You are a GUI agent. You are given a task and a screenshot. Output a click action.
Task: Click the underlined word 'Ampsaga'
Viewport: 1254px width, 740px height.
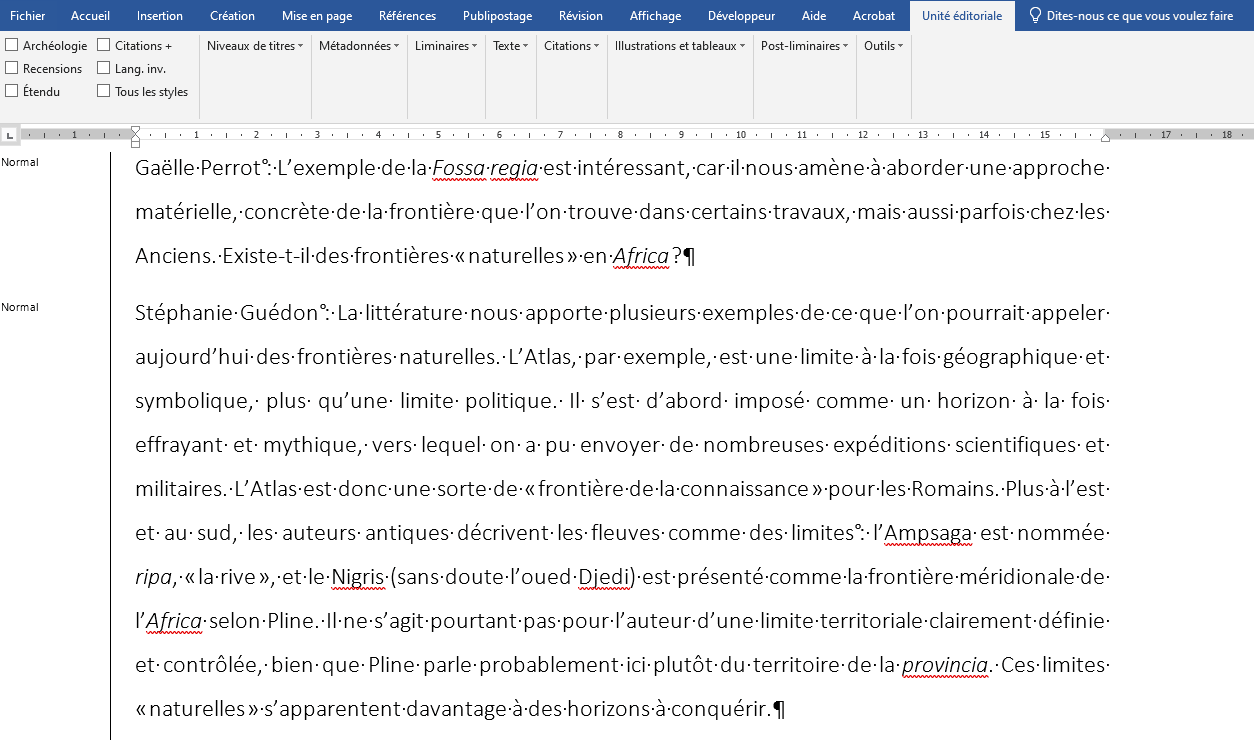(x=929, y=533)
